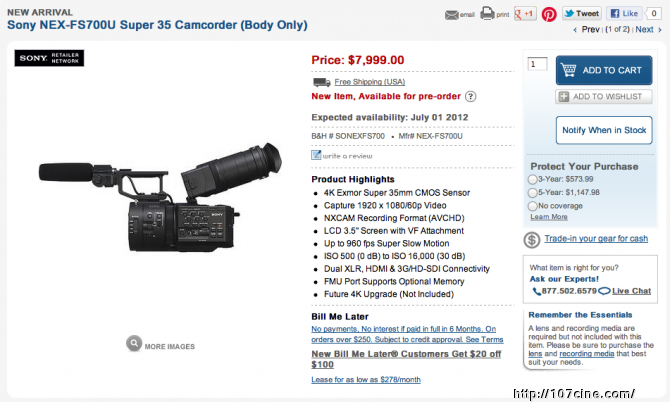Select 3-Year $573.99 protection plan
Screen dimensions: 670x402
(532, 179)
